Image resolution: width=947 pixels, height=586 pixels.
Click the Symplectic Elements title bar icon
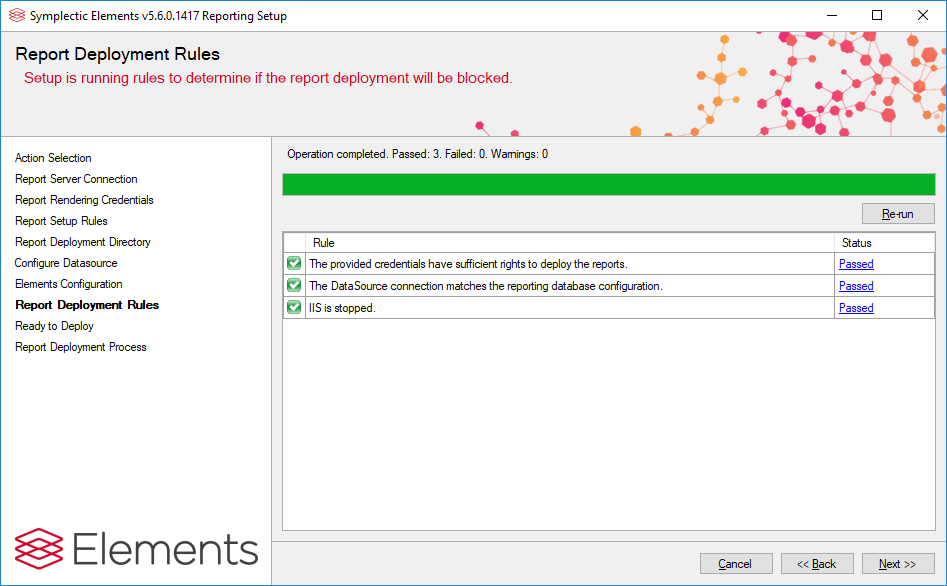pos(17,15)
